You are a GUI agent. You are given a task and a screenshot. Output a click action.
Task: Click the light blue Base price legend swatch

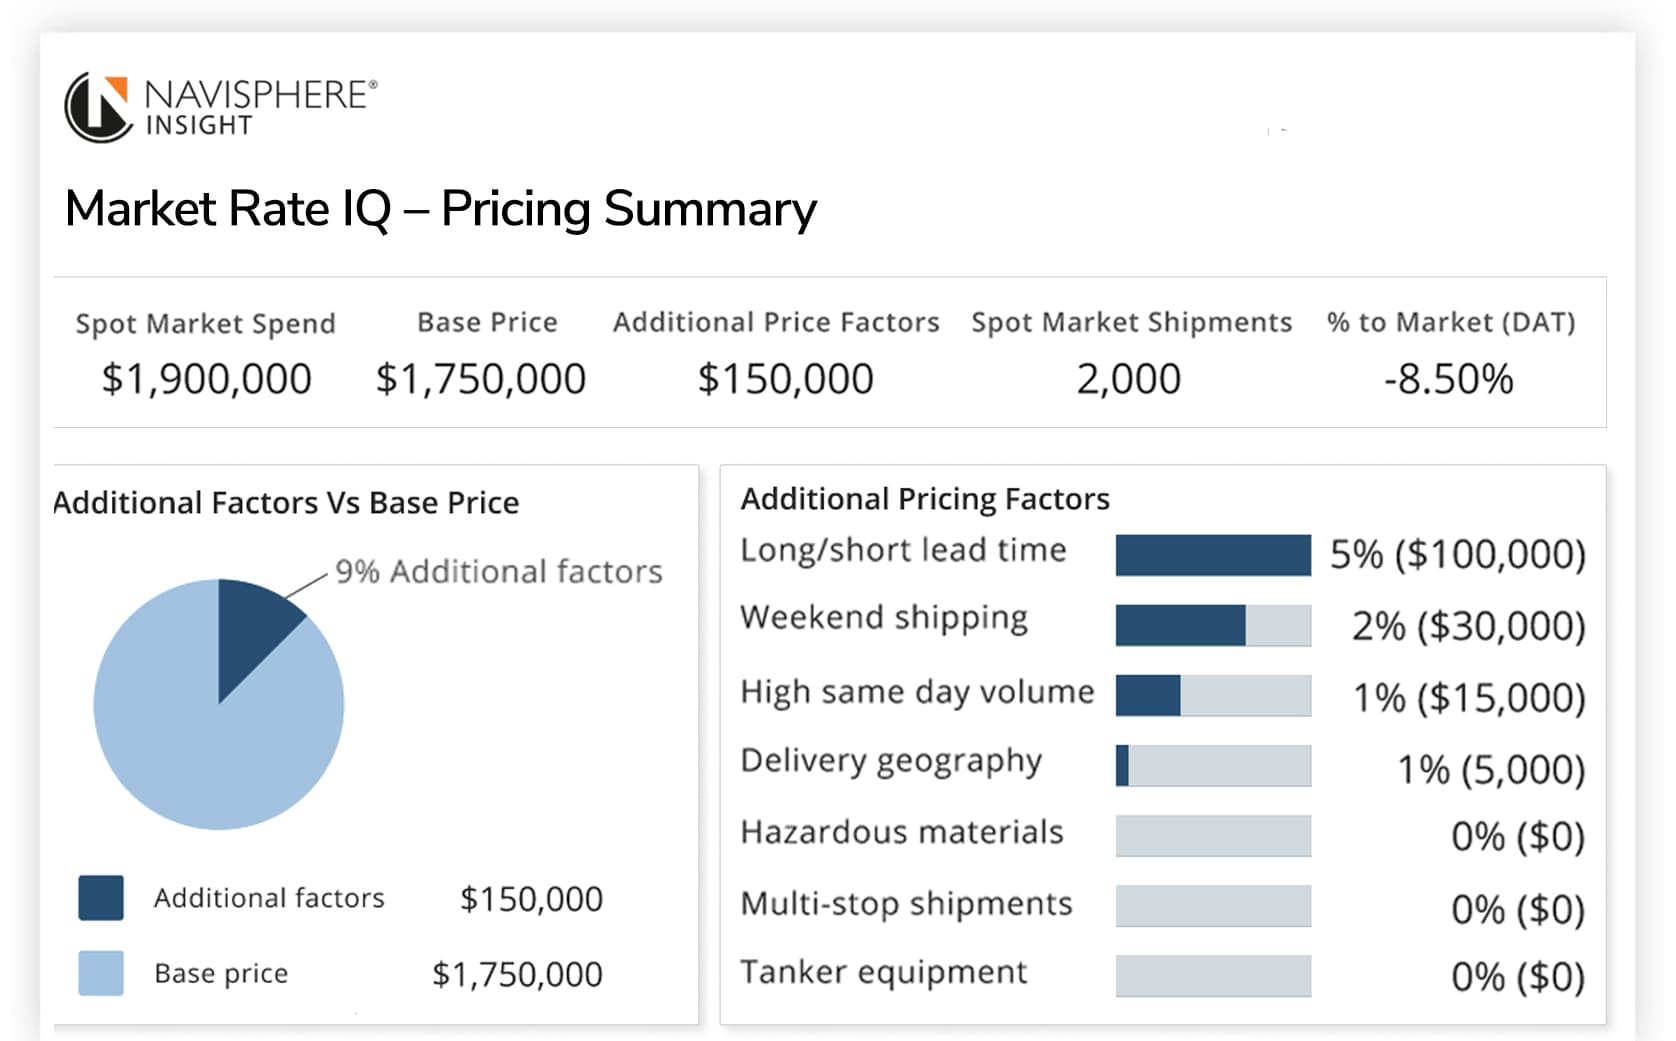(x=101, y=973)
